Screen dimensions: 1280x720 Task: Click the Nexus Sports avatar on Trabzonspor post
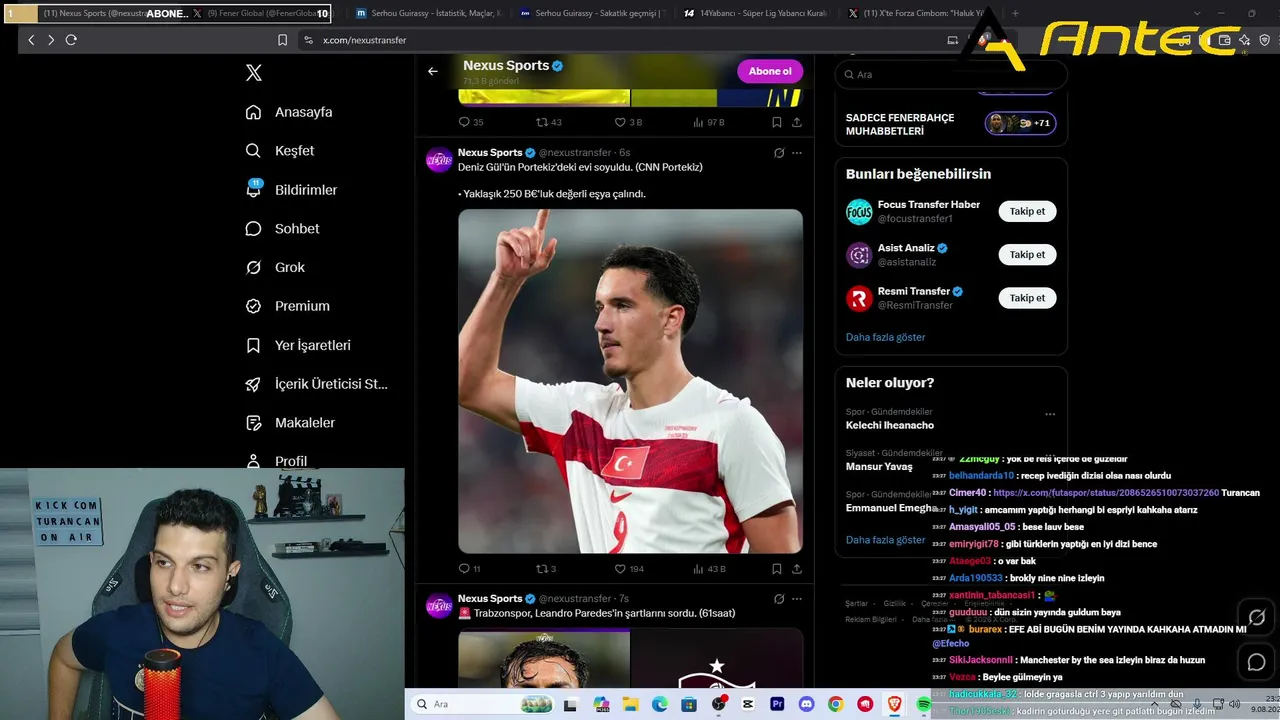(439, 606)
